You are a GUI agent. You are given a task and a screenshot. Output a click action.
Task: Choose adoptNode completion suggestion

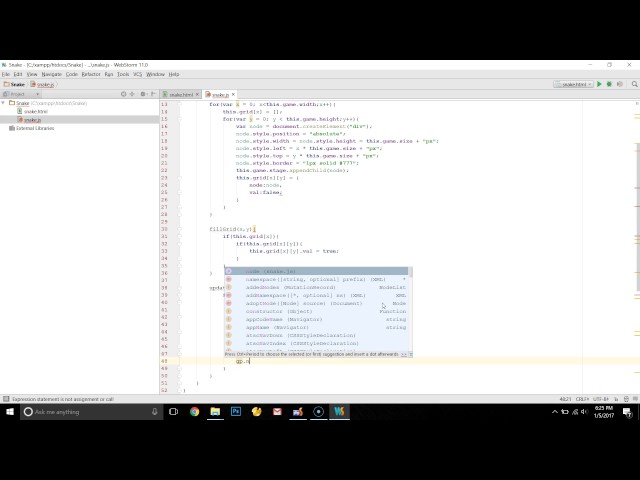[x=316, y=303]
